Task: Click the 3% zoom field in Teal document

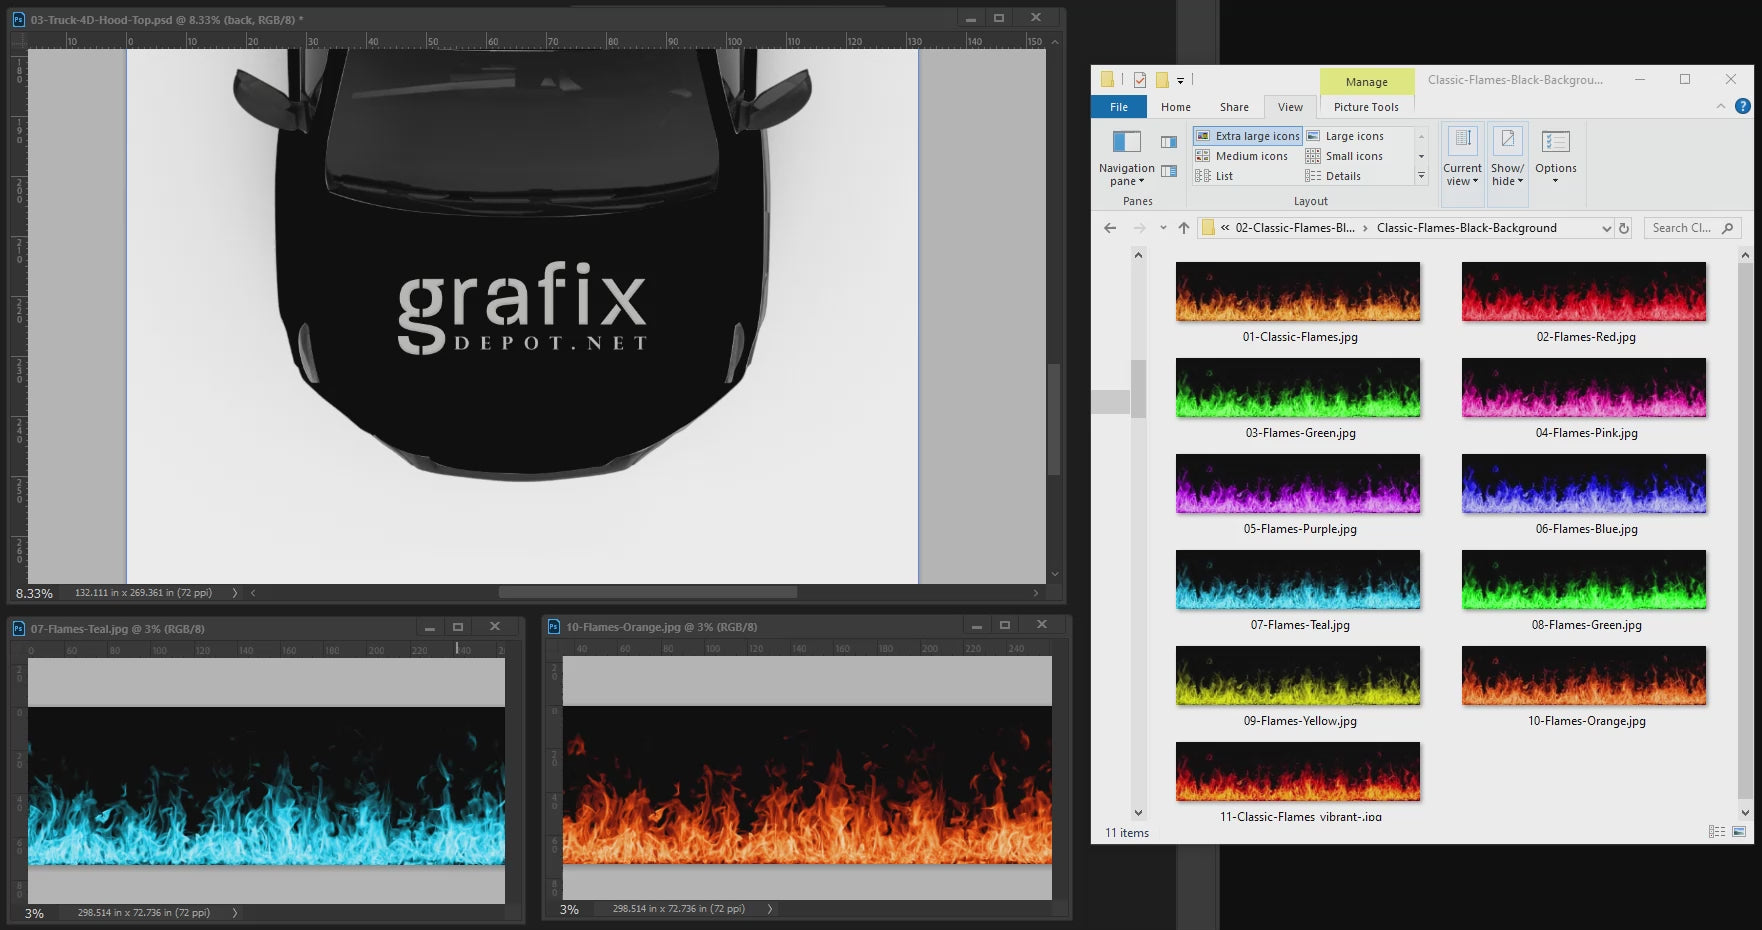Action: tap(35, 913)
